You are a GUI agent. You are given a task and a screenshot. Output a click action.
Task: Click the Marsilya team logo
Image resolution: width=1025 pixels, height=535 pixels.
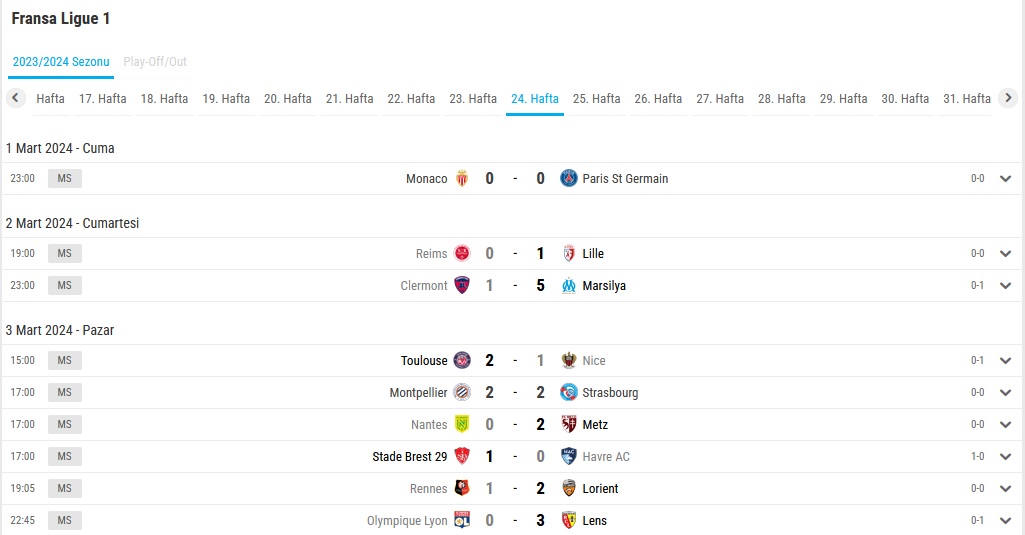(569, 286)
